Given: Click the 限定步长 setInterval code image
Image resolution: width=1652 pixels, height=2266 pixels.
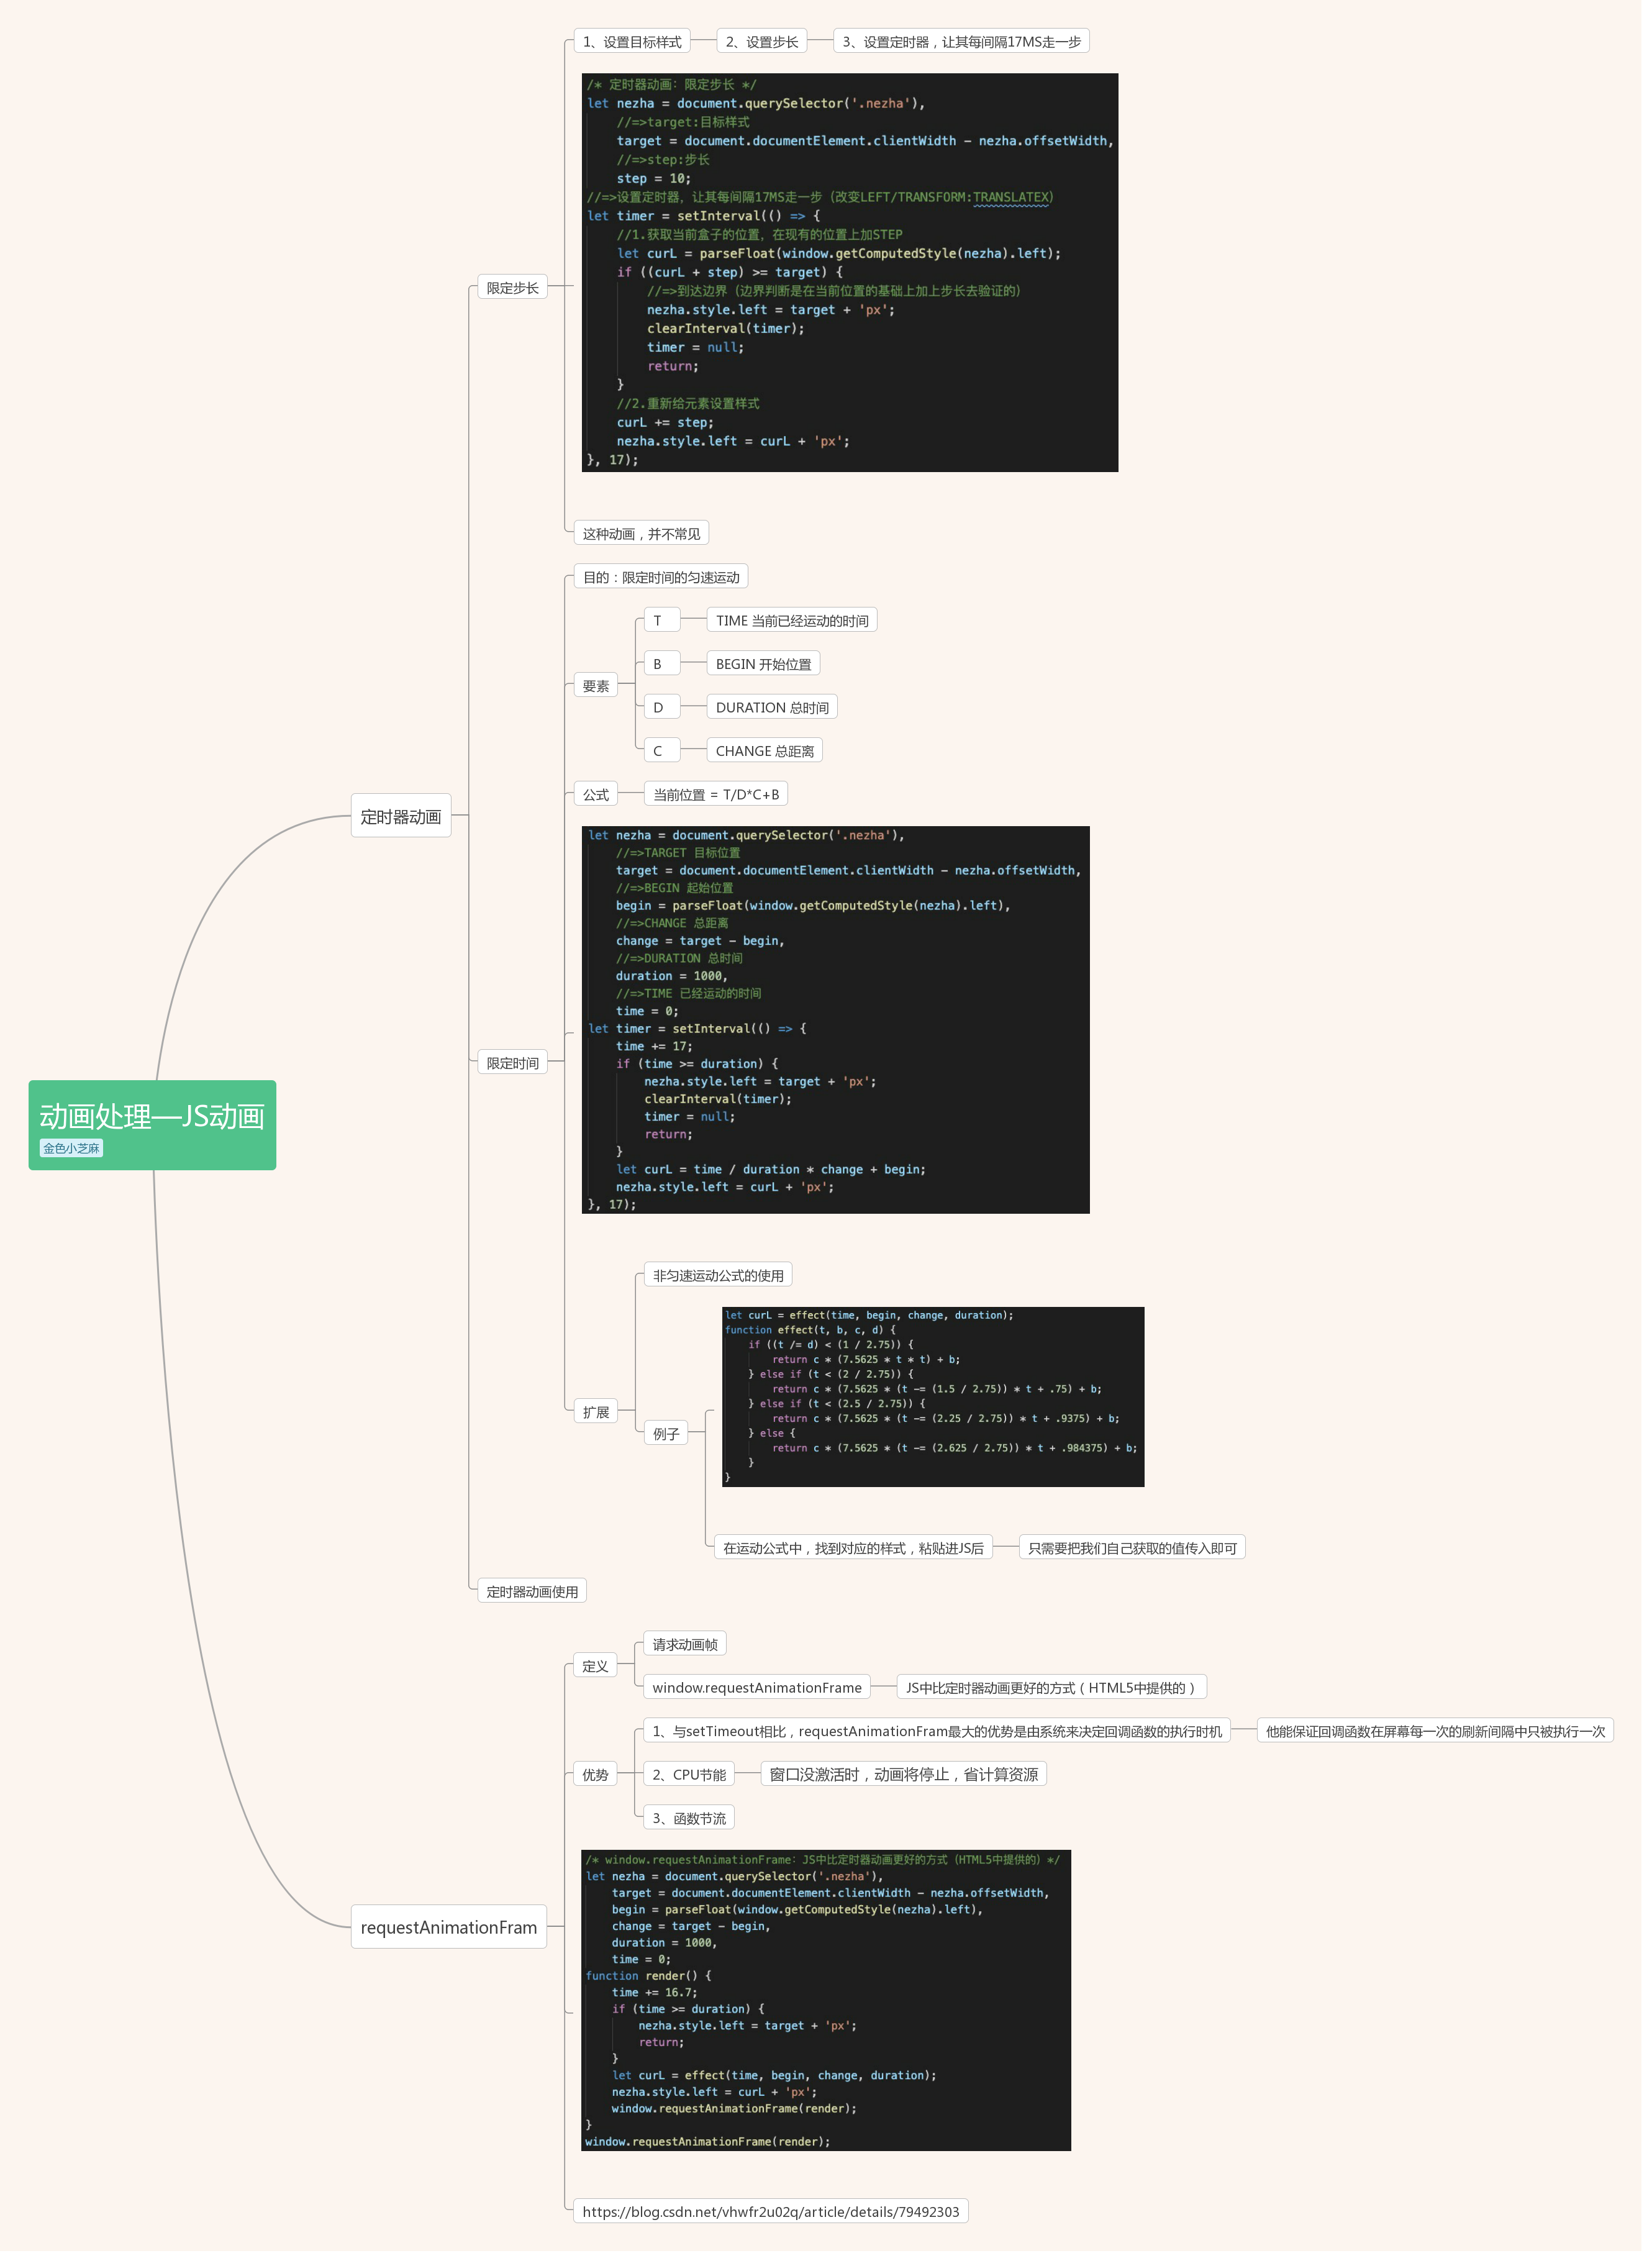Looking at the screenshot, I should [849, 272].
